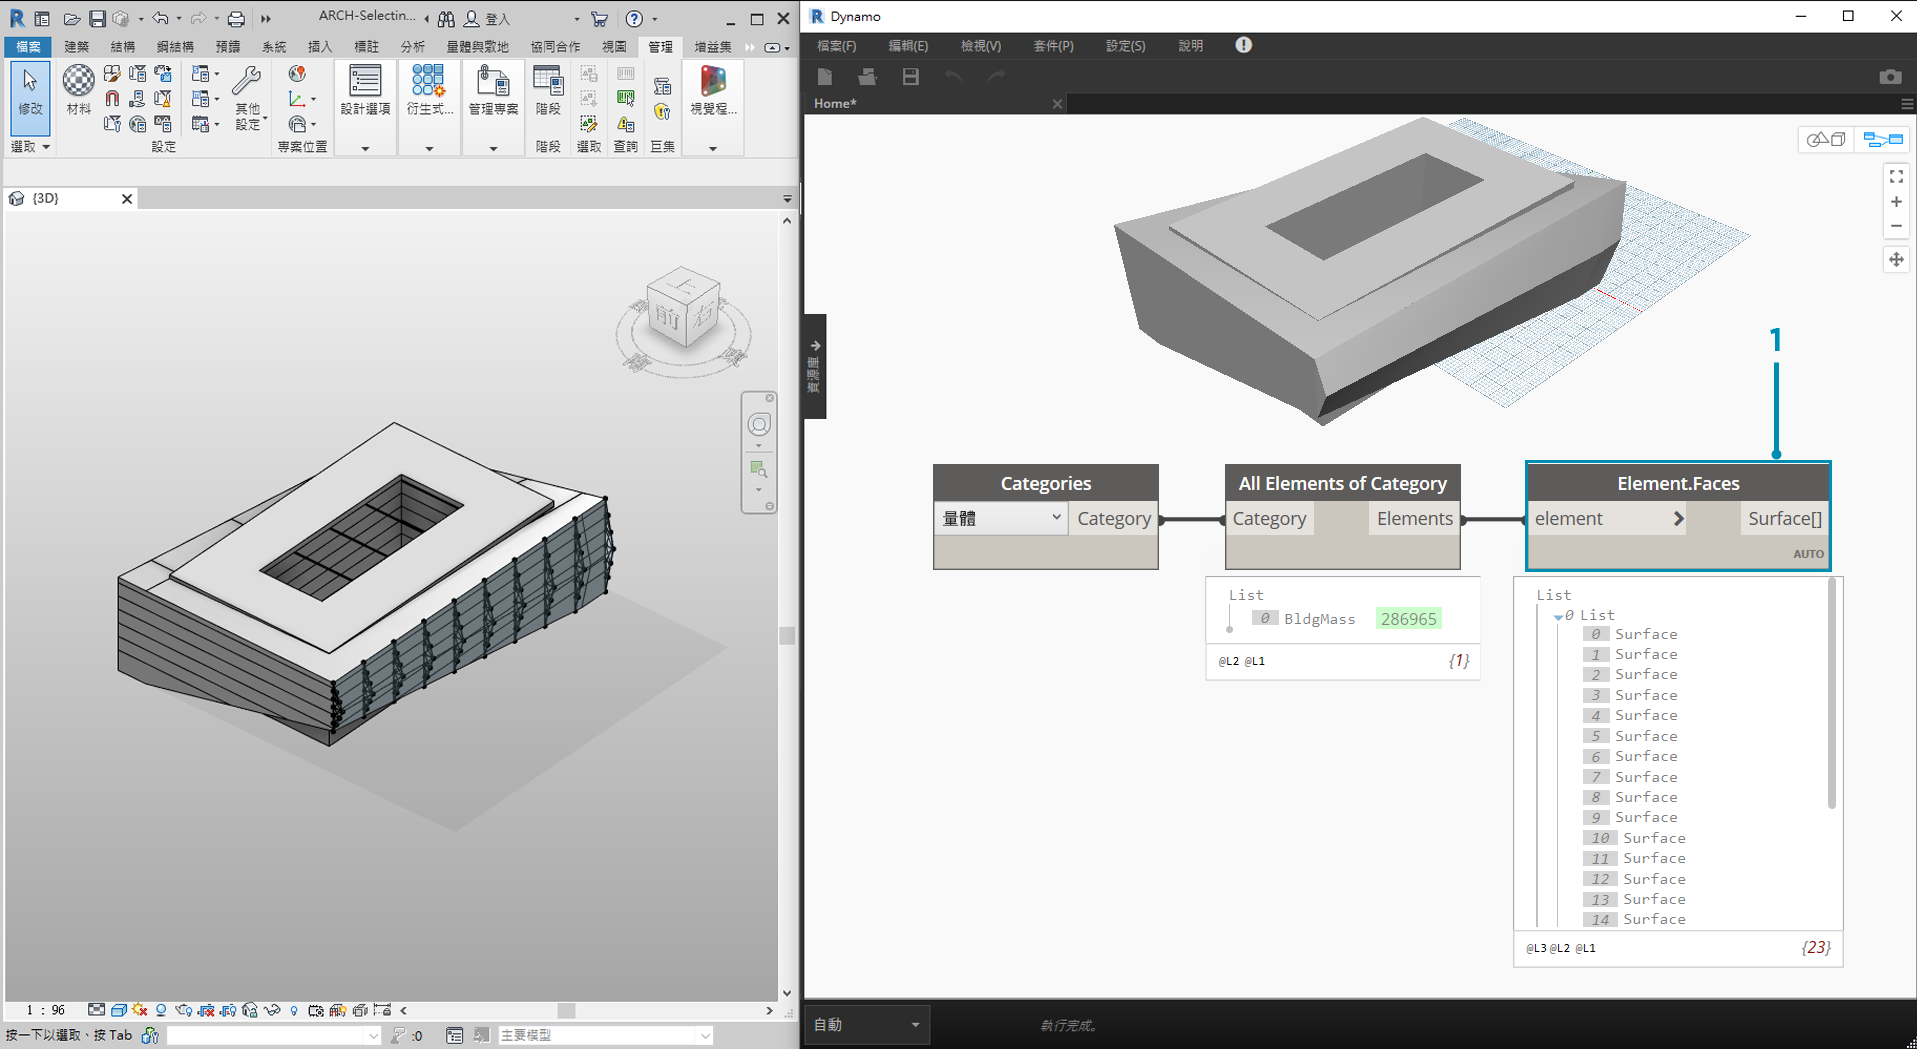
Task: Open the Revit 檔案 (File) tab
Action: coord(28,47)
